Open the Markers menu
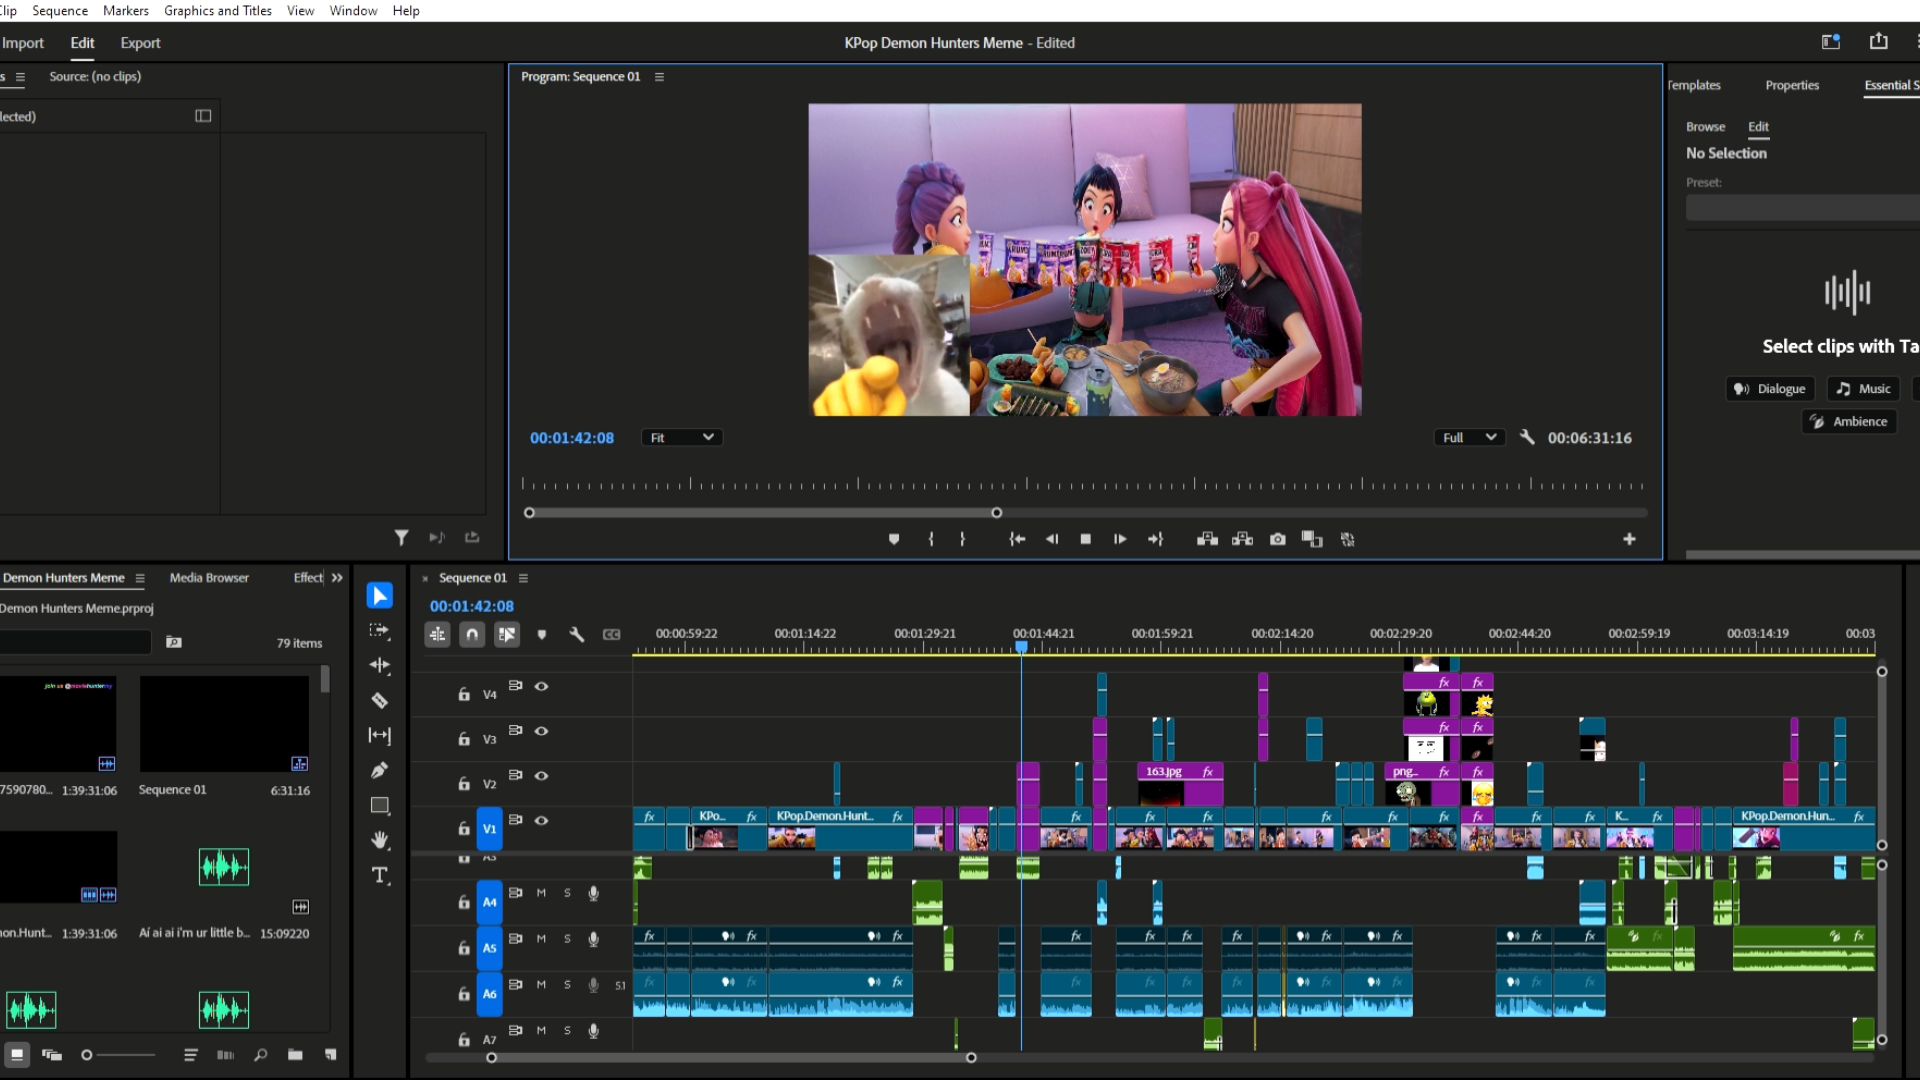Image resolution: width=1920 pixels, height=1080 pixels. [x=126, y=10]
